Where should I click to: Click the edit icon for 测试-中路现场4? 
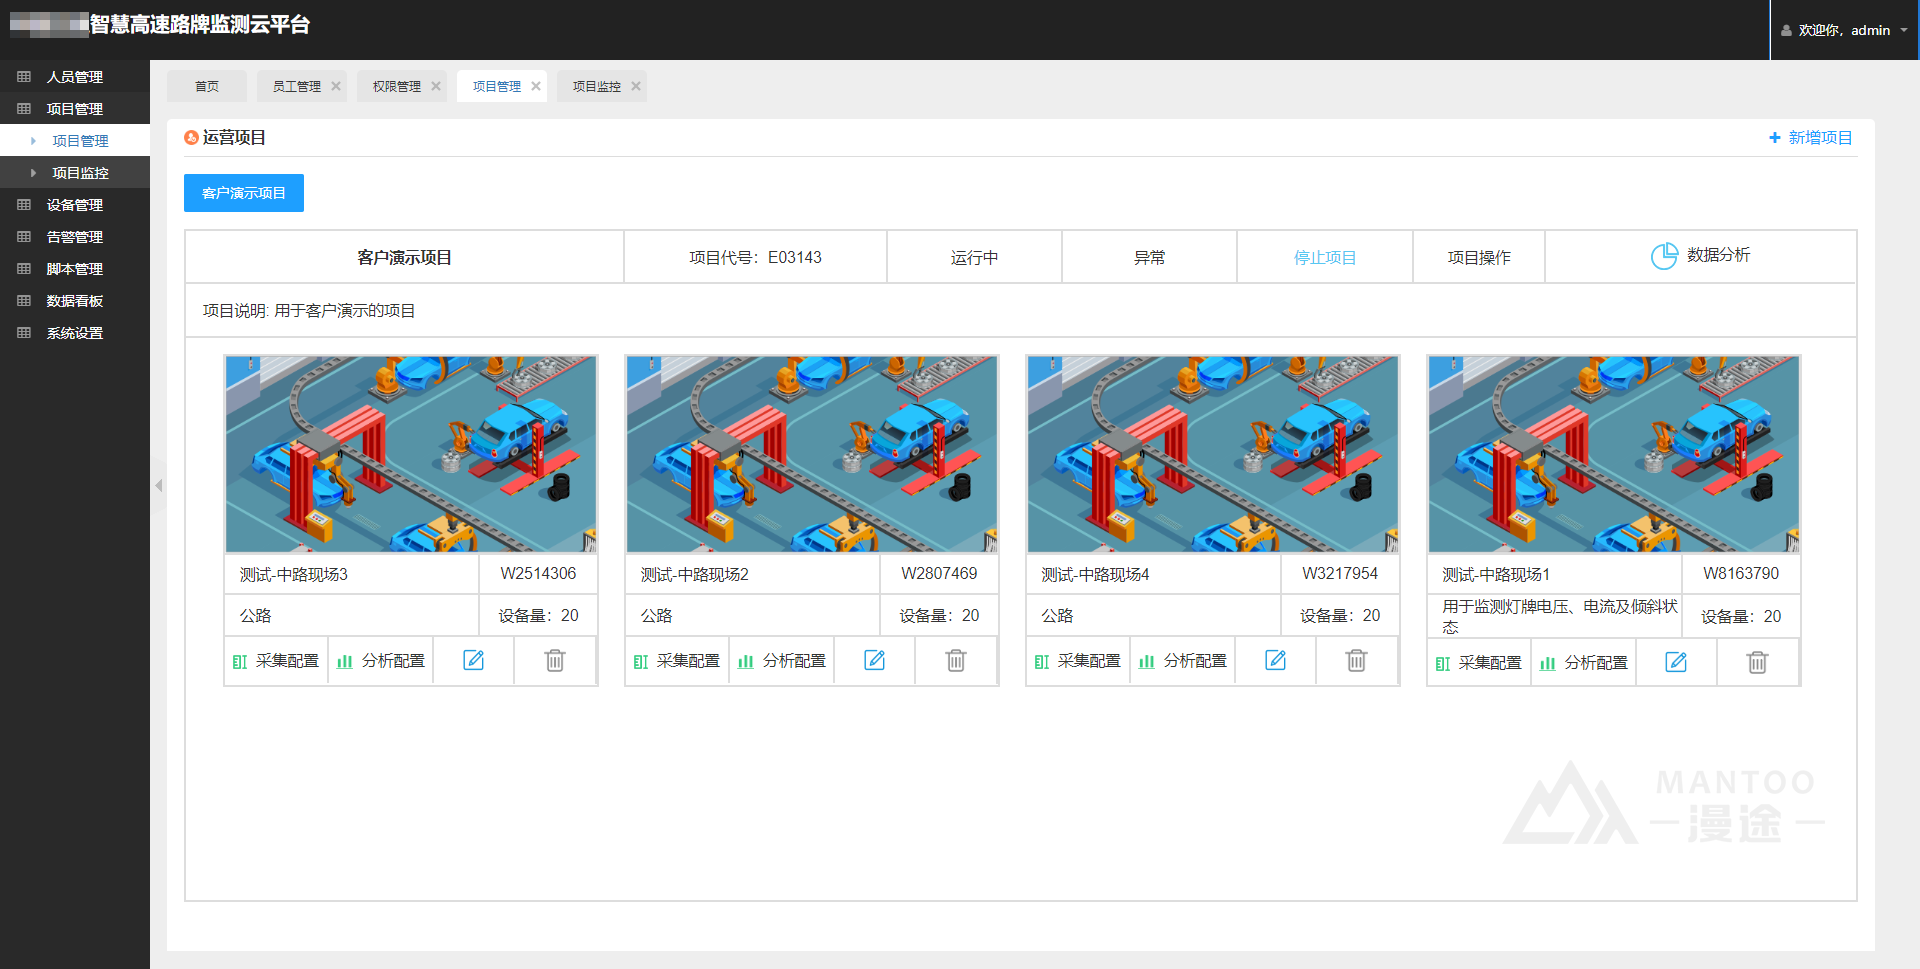(1275, 660)
